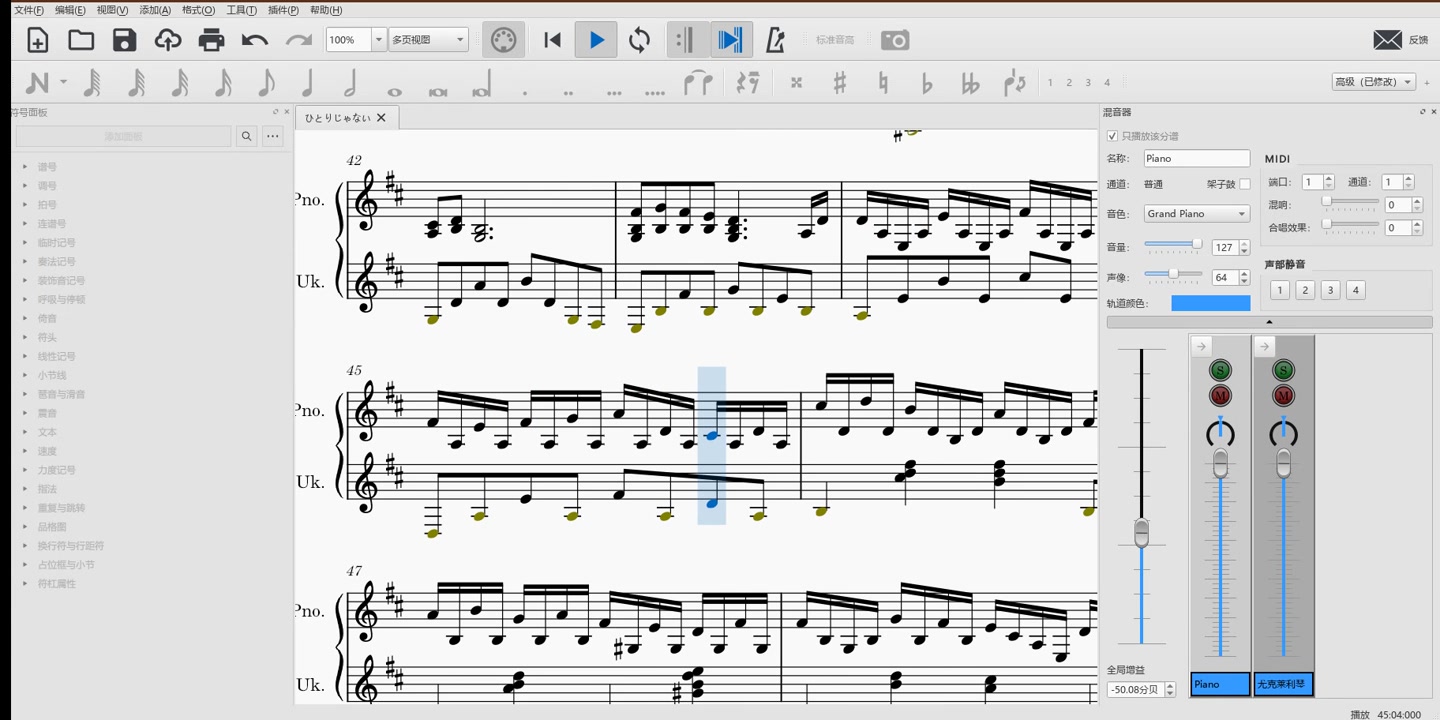Screen dimensions: 1440x720
Task: Open the 添加 menu
Action: coord(155,10)
